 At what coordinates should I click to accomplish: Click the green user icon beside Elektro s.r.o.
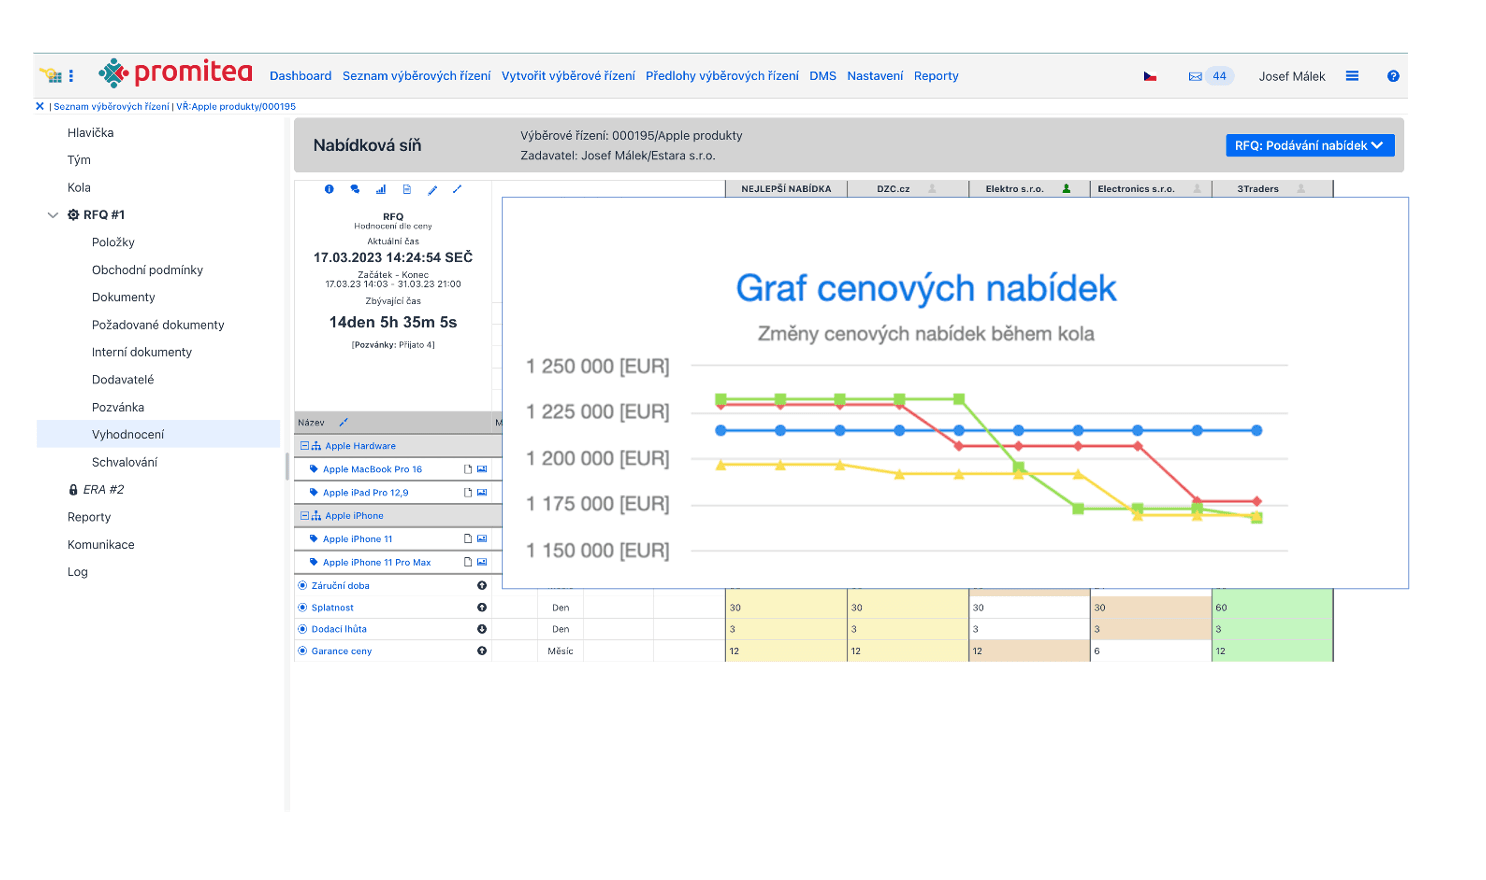tap(1066, 188)
